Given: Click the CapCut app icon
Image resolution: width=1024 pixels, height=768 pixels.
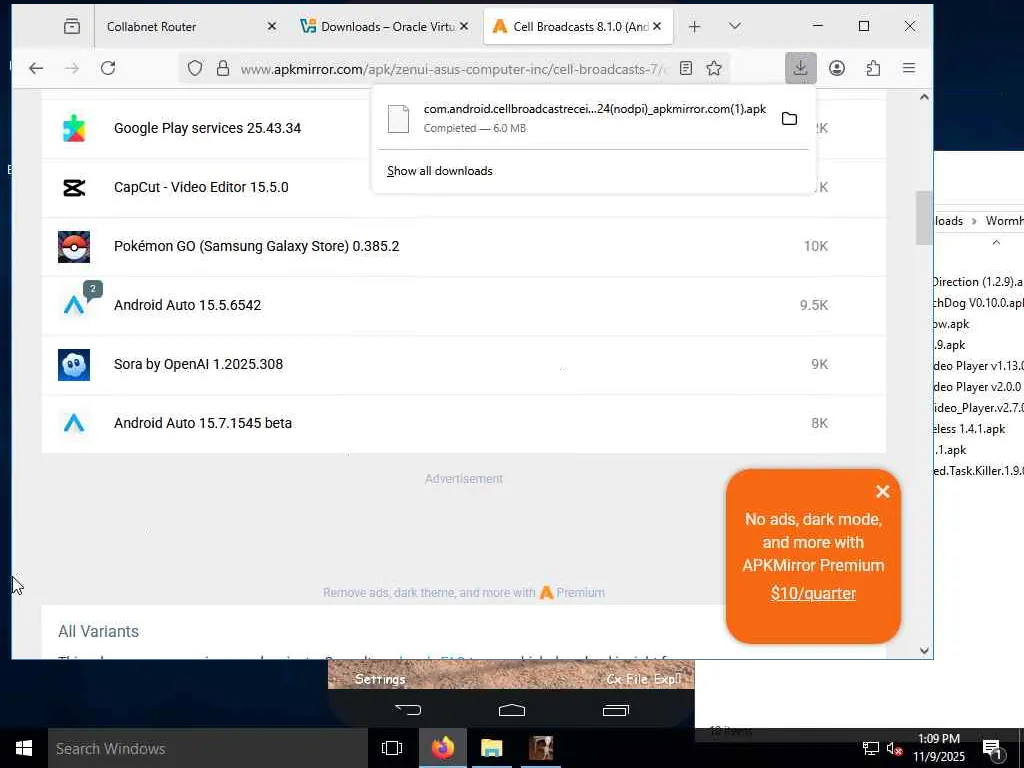Looking at the screenshot, I should [74, 187].
